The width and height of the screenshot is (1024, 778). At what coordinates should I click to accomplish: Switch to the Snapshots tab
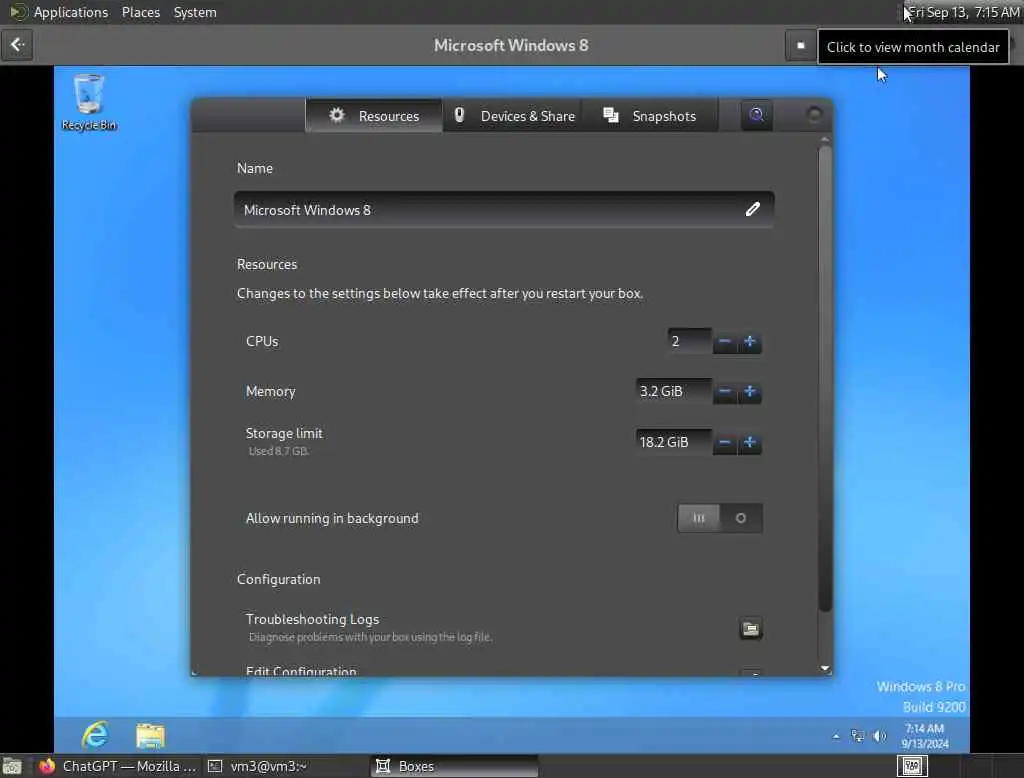[x=650, y=116]
